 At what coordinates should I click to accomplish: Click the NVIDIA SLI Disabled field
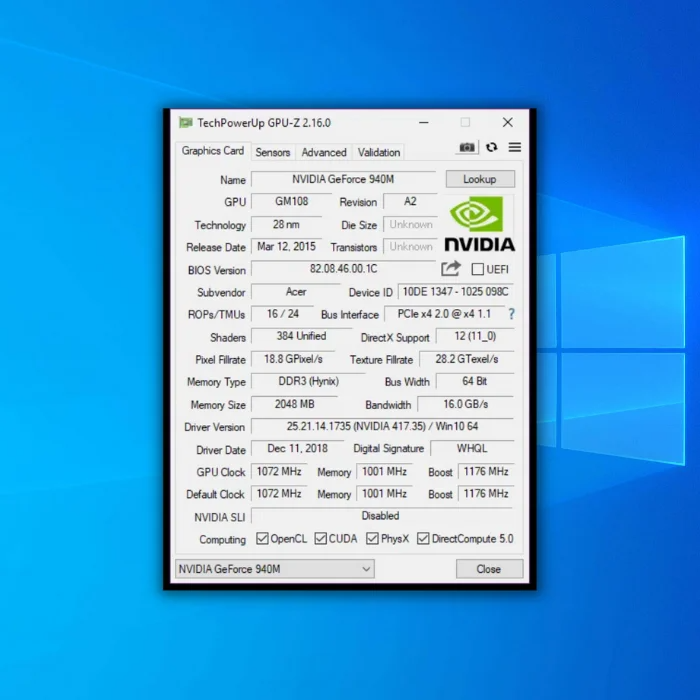(383, 516)
